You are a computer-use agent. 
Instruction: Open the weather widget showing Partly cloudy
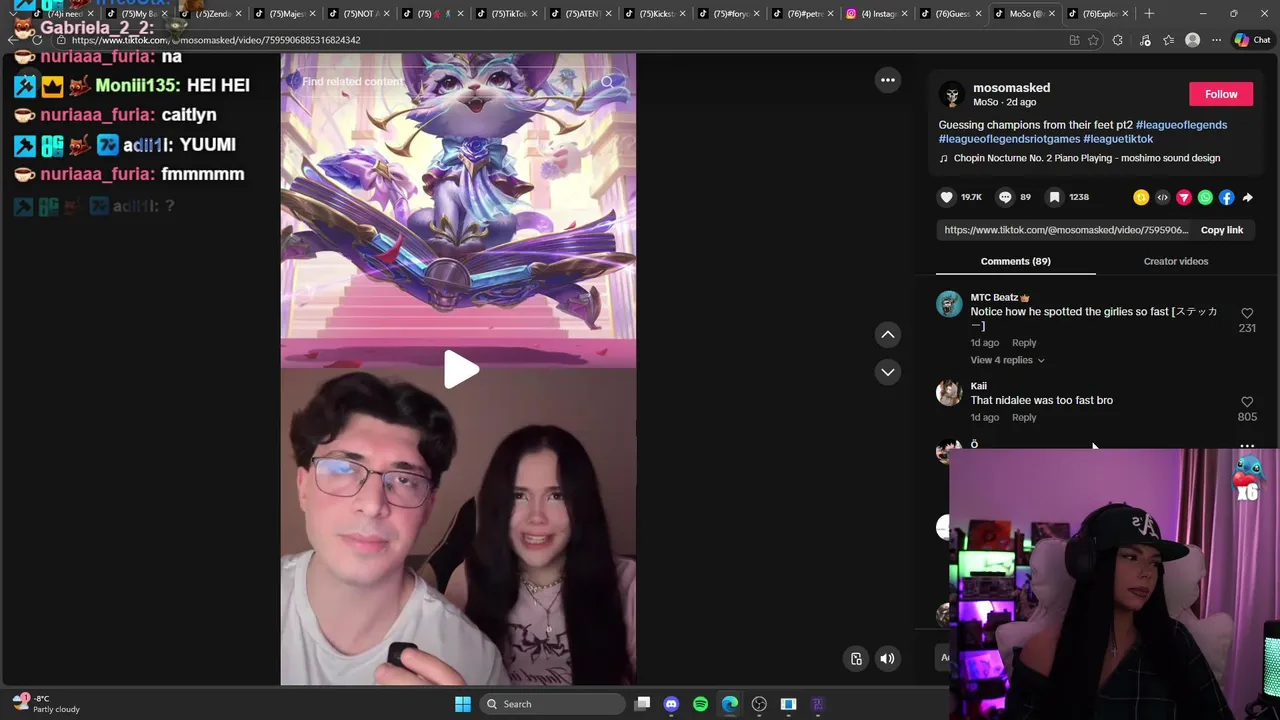(46, 704)
